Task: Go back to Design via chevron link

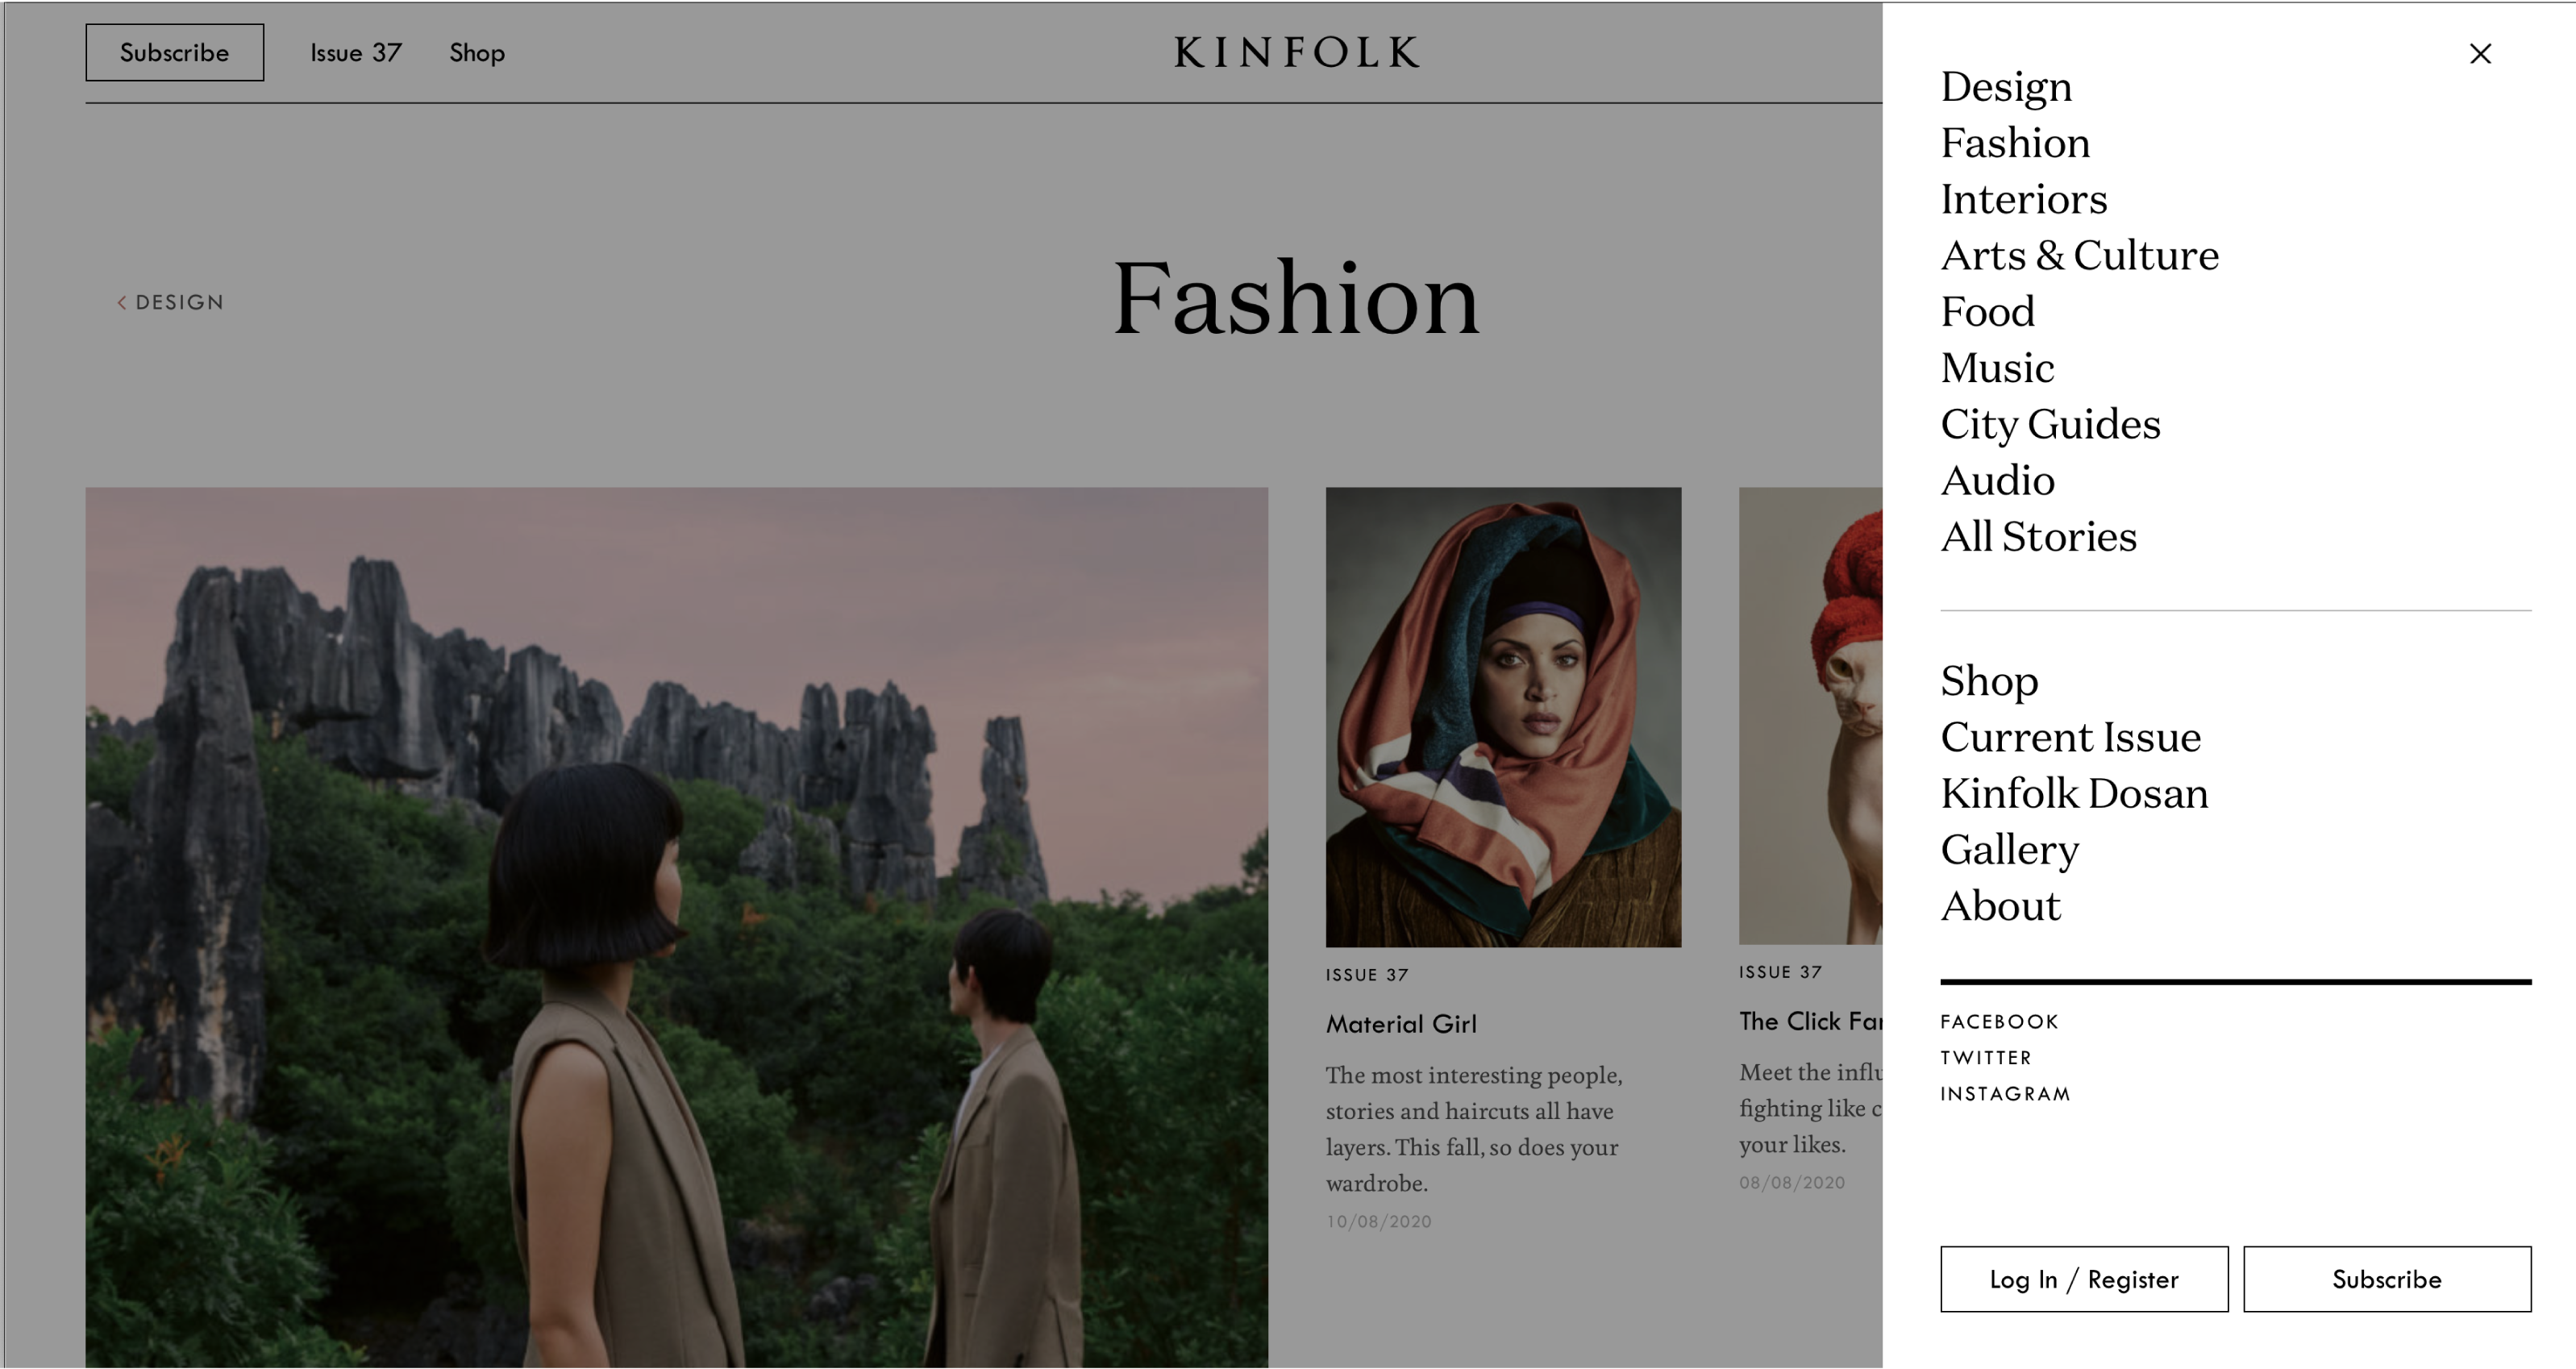Action: 170,302
